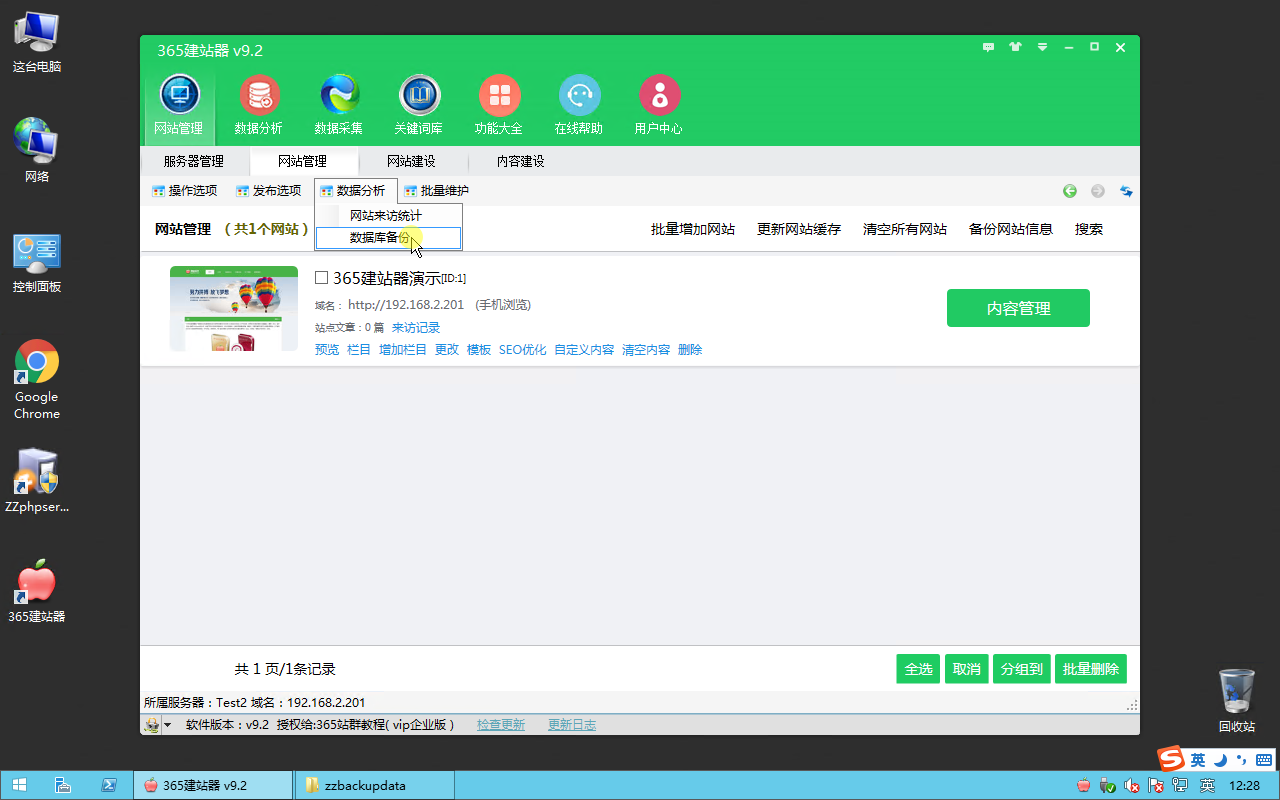Open 自定义内容 link
This screenshot has height=800, width=1280.
tap(584, 350)
